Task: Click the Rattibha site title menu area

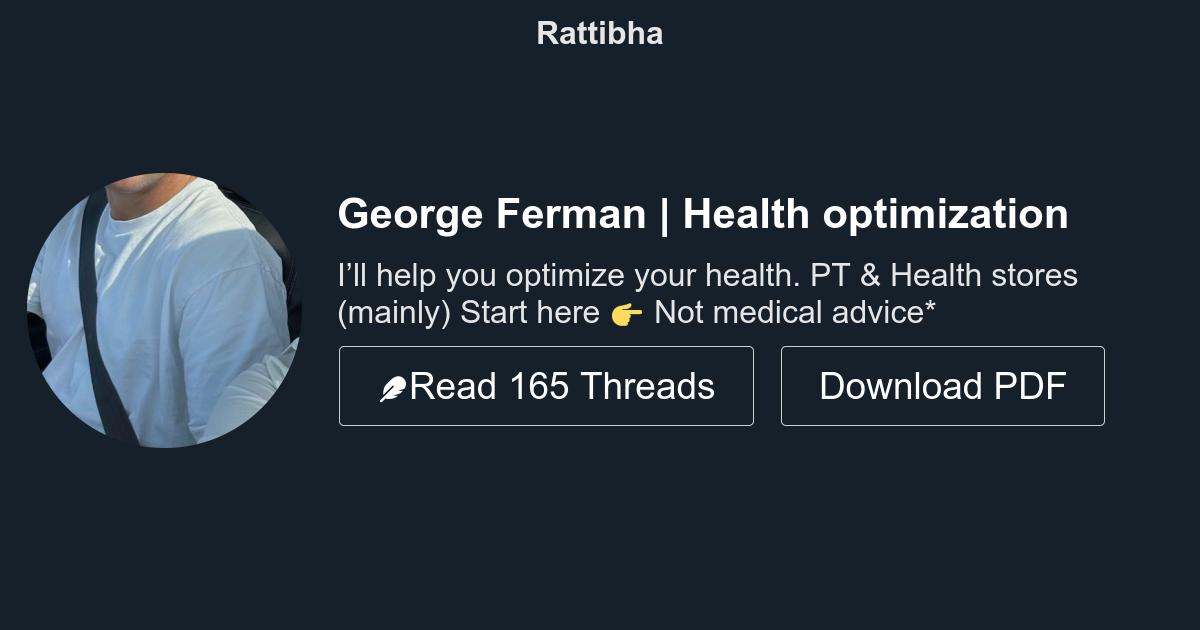Action: (x=599, y=32)
